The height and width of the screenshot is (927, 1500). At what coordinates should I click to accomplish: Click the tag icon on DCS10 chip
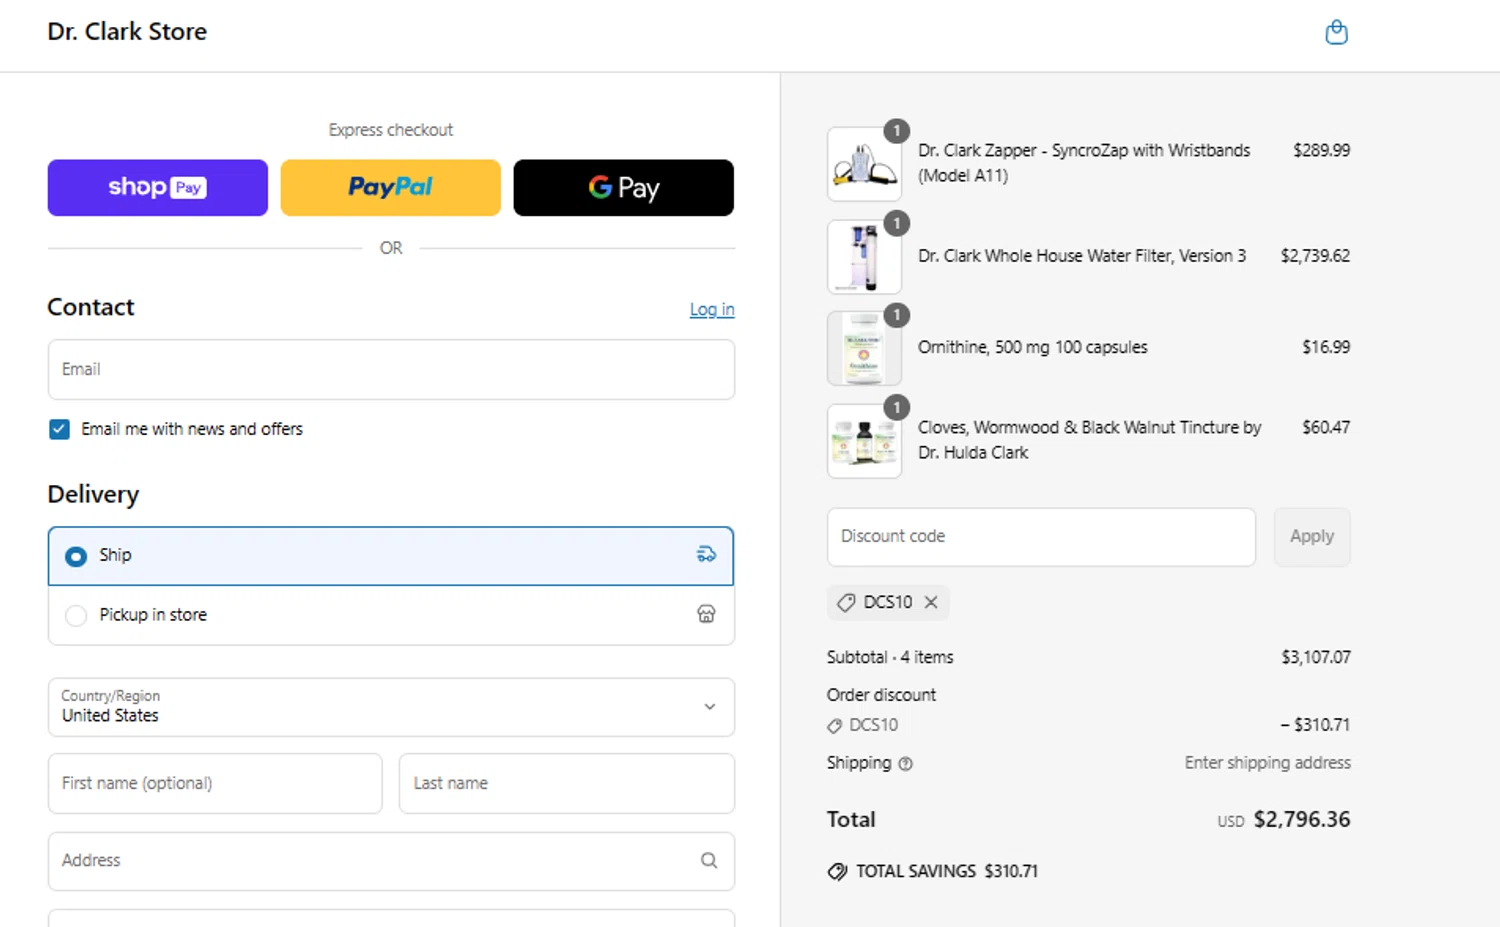click(846, 602)
